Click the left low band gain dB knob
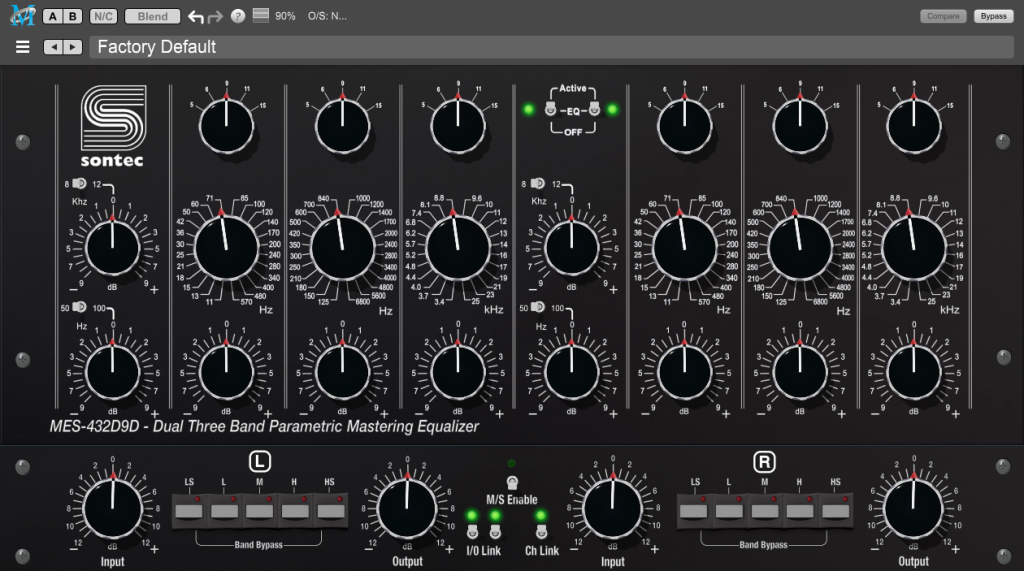The height and width of the screenshot is (571, 1024). pyautogui.click(x=227, y=372)
